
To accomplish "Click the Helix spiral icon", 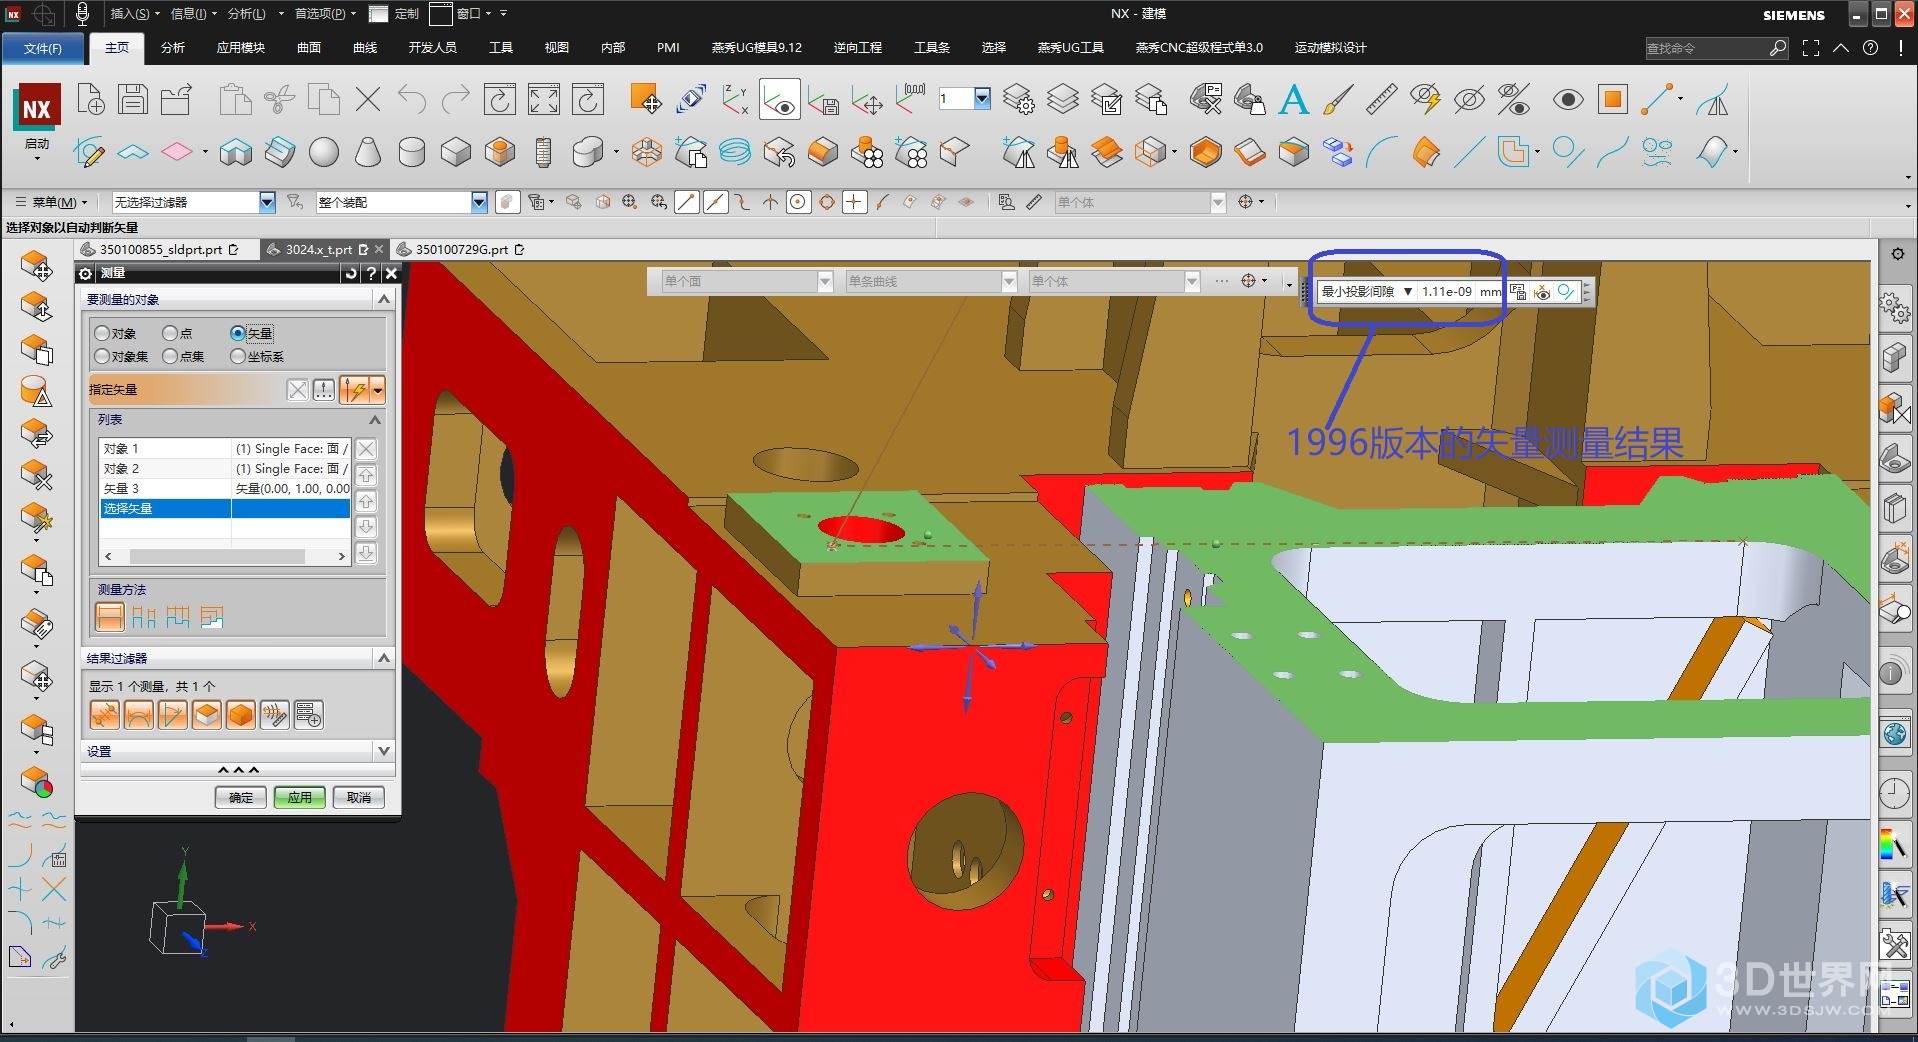I will click(x=735, y=152).
